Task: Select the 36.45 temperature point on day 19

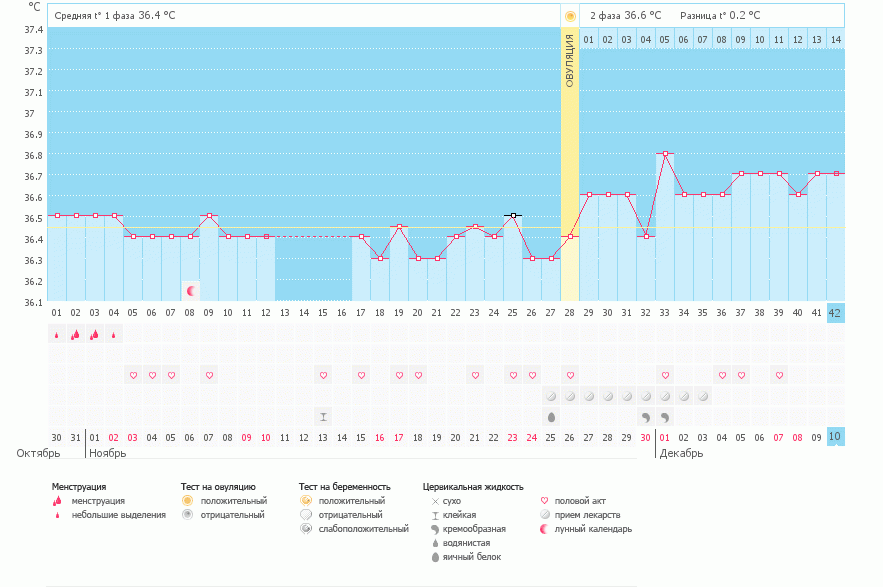Action: (399, 226)
